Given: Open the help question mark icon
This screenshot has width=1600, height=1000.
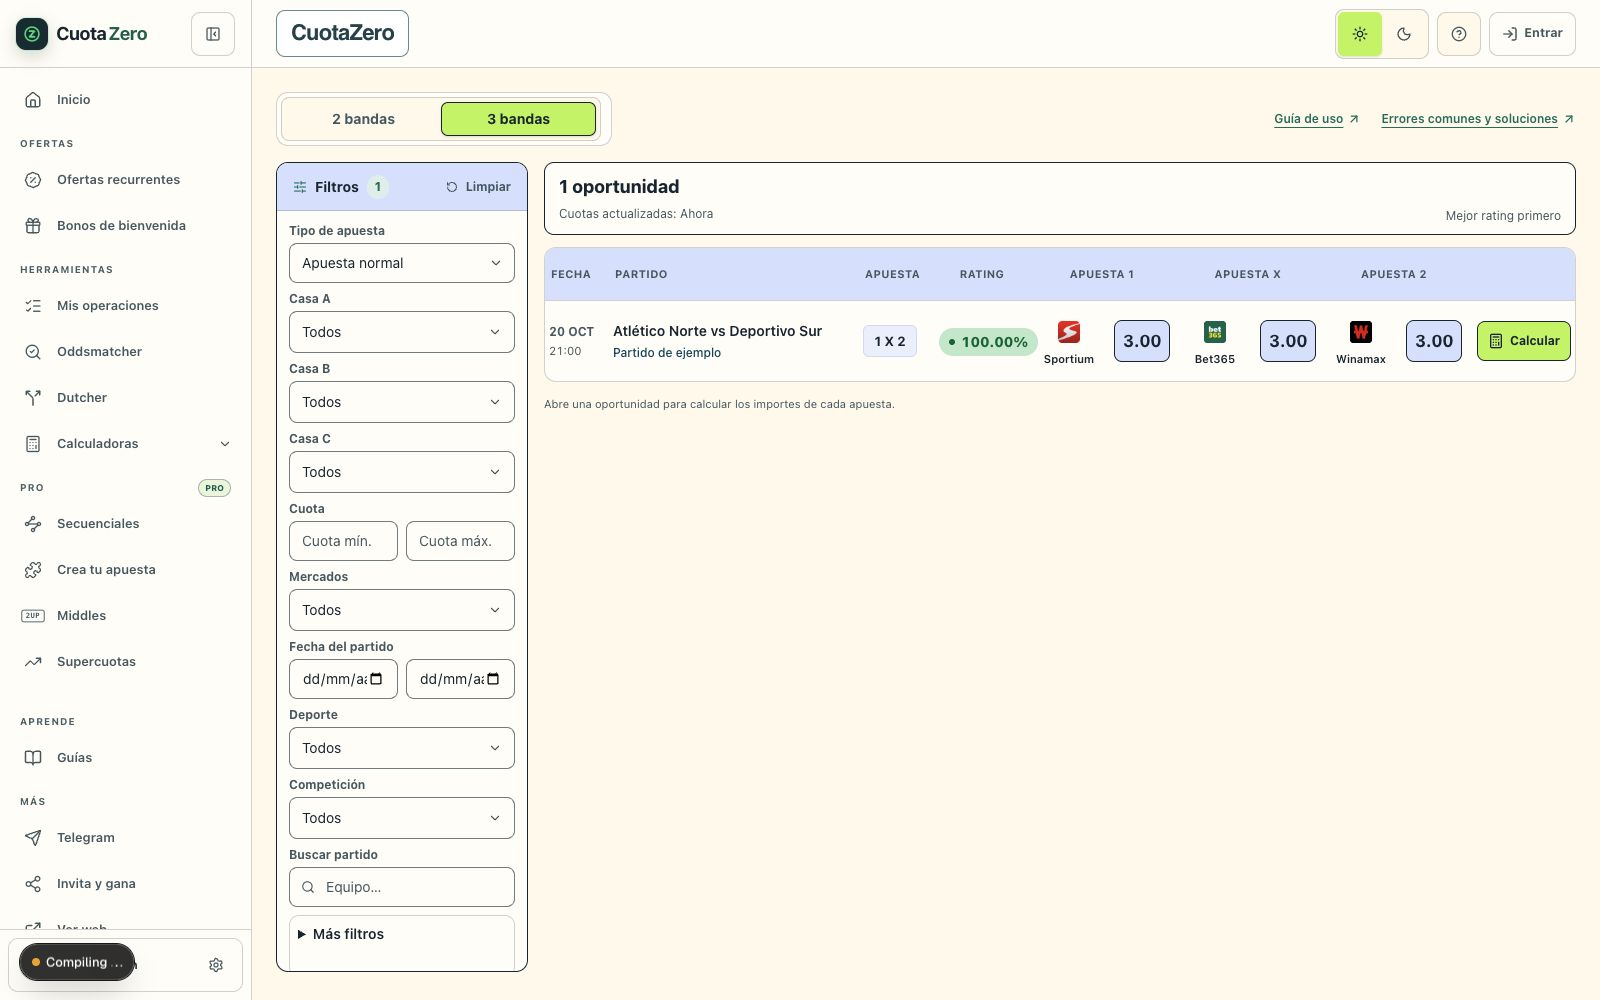Looking at the screenshot, I should click(x=1459, y=34).
